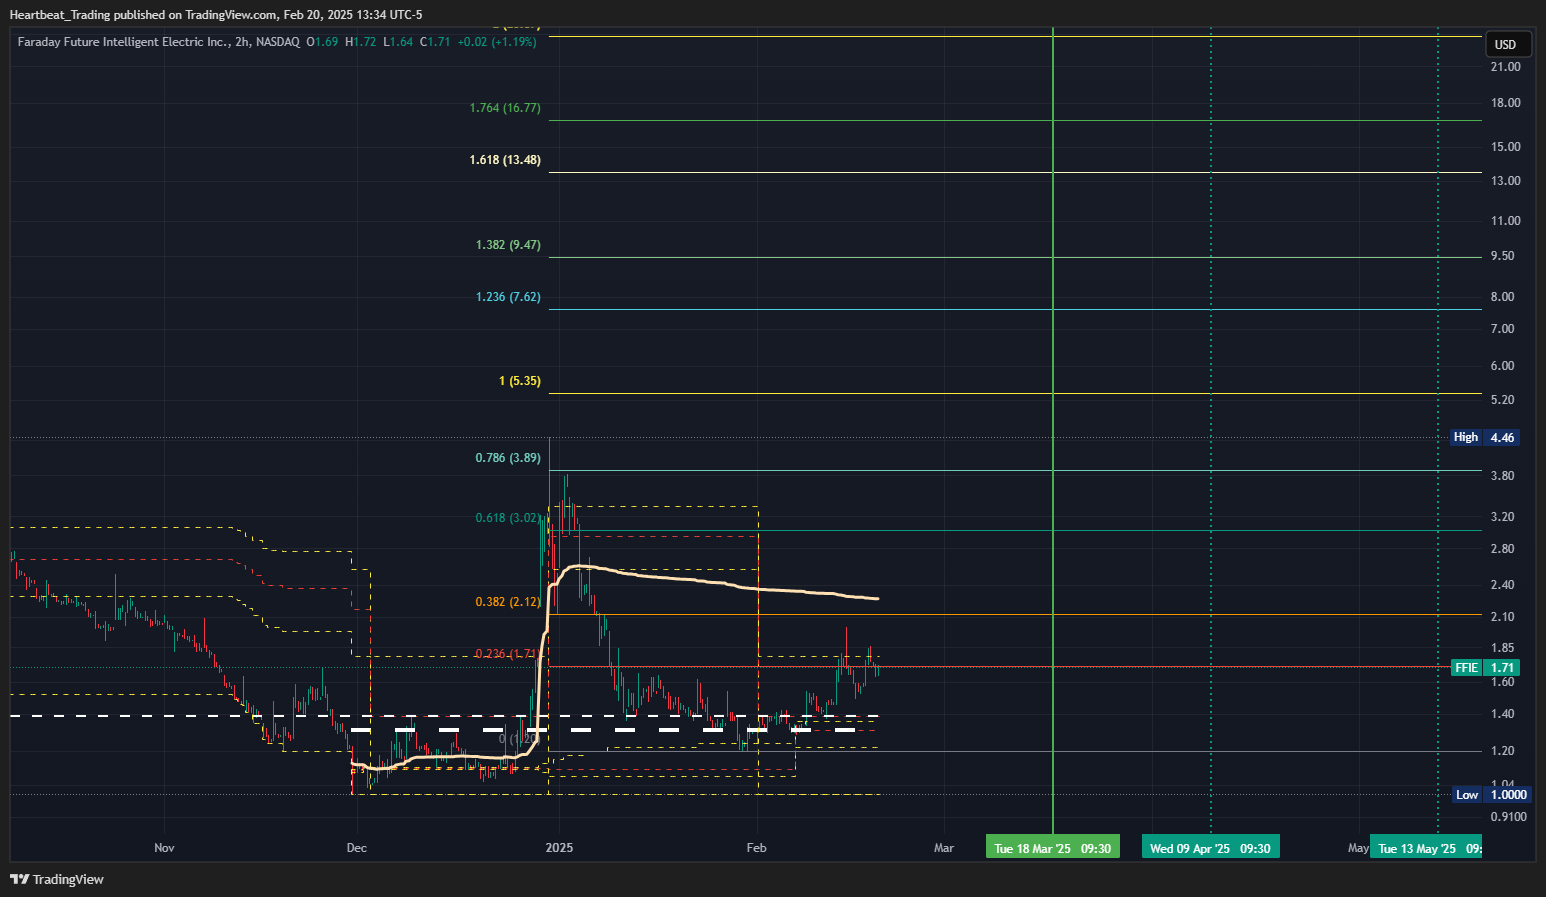Click the Mar label on time axis
Viewport: 1546px width, 897px height.
pyautogui.click(x=944, y=848)
